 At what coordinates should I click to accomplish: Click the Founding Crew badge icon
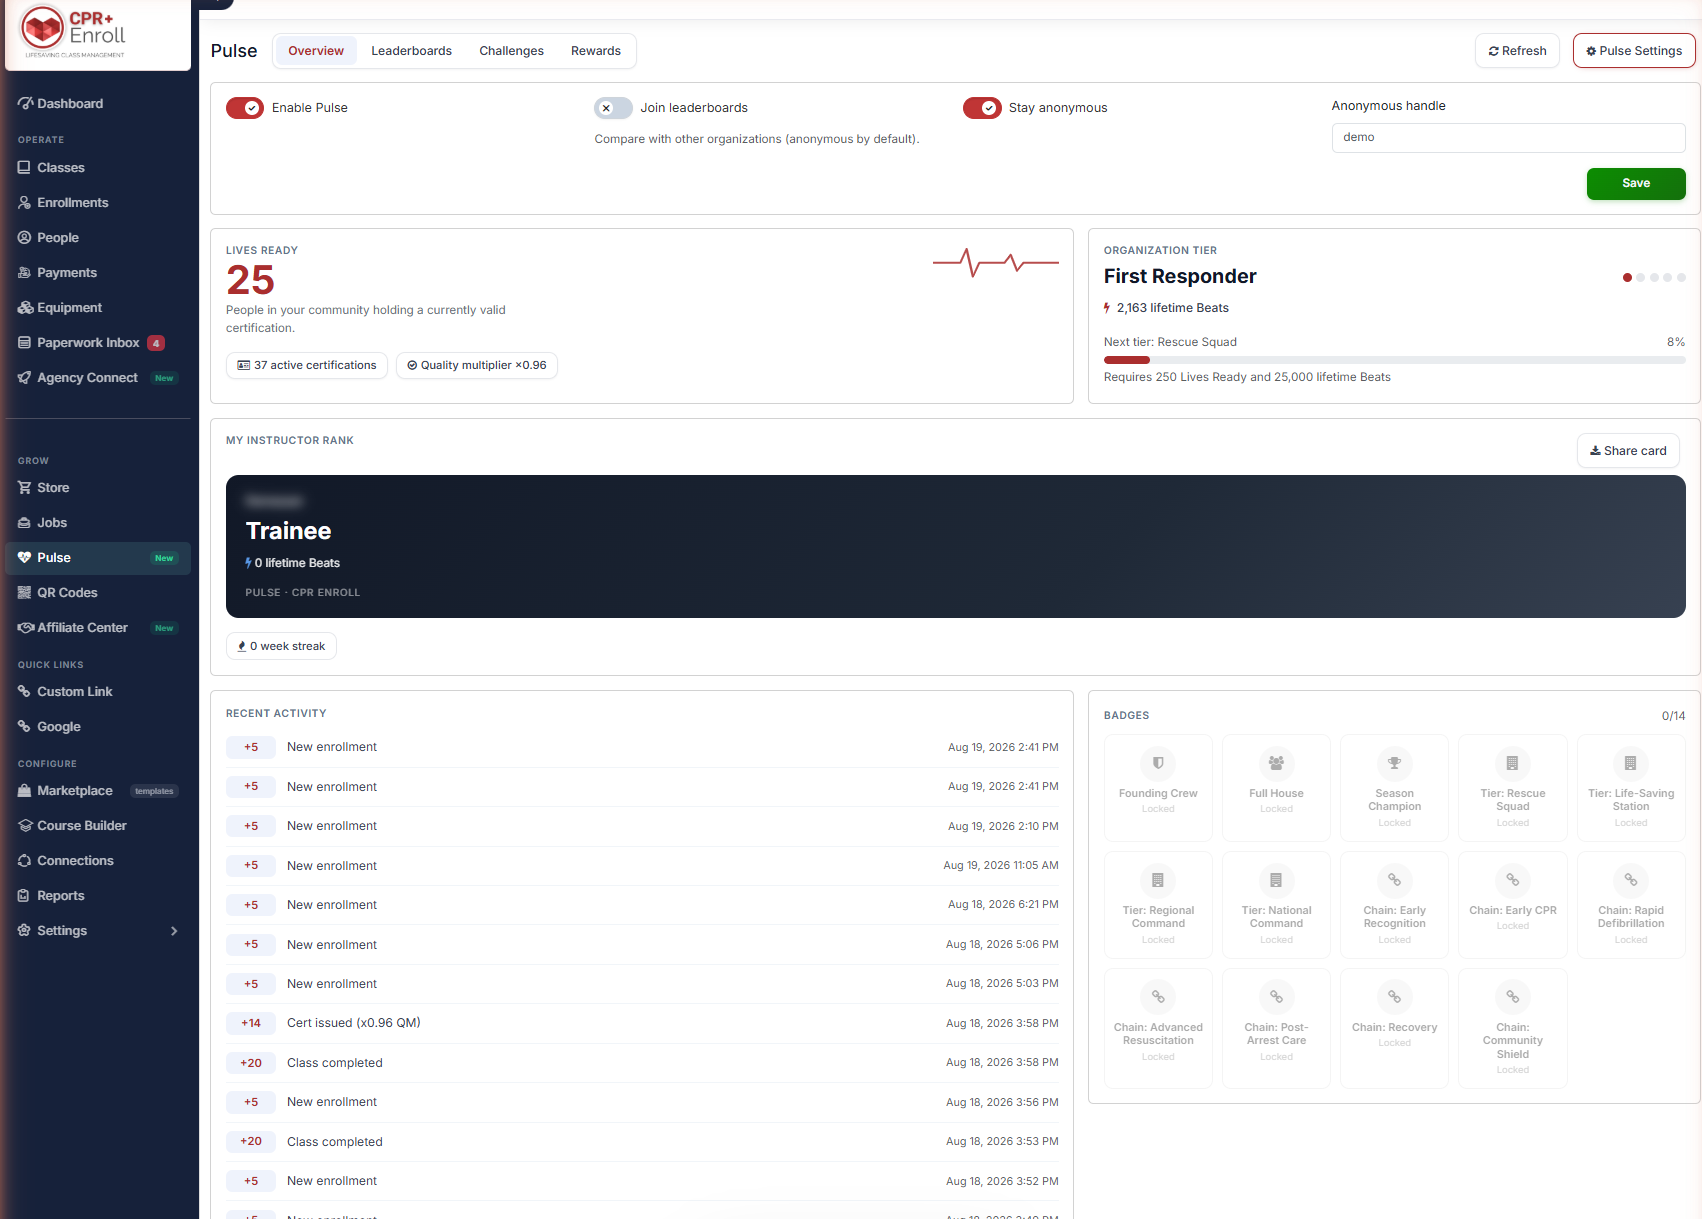coord(1158,763)
